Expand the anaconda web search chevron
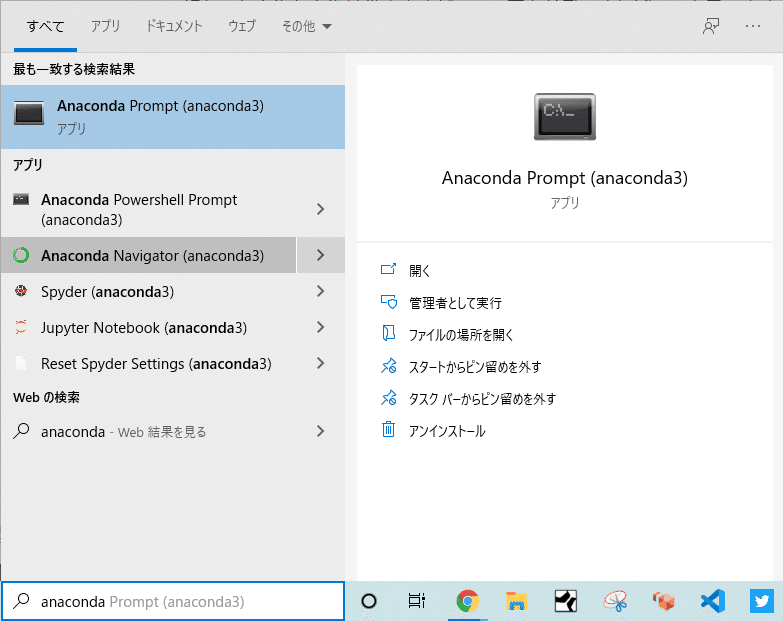Image resolution: width=783 pixels, height=621 pixels. 321,431
